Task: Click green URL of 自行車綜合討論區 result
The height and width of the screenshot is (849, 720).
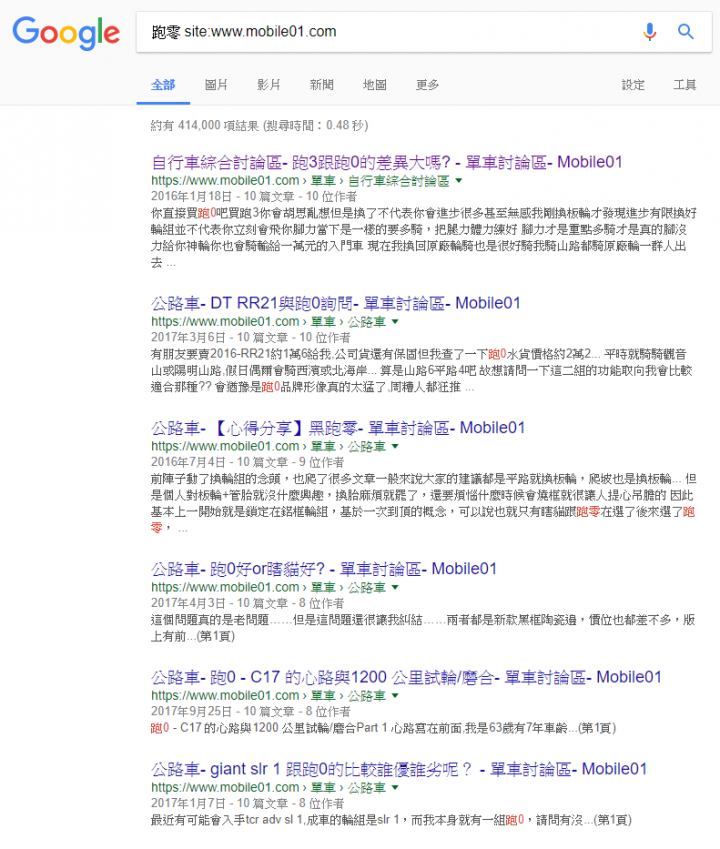Action: [x=300, y=181]
